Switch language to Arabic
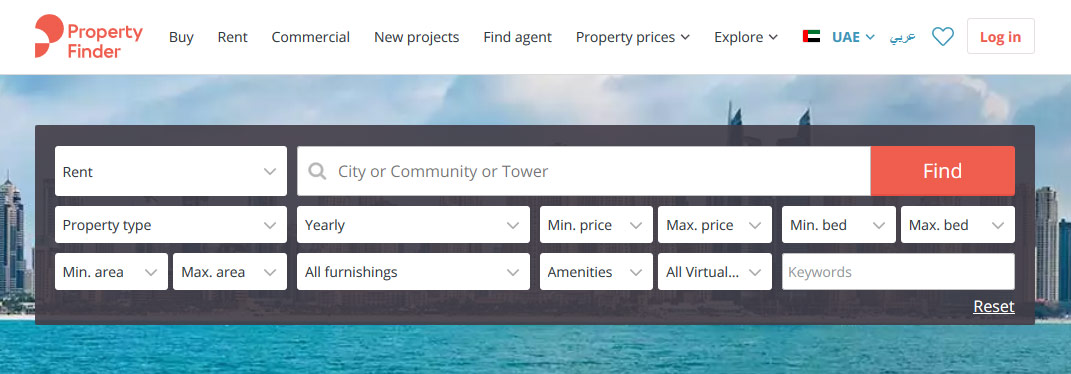 pyautogui.click(x=902, y=37)
